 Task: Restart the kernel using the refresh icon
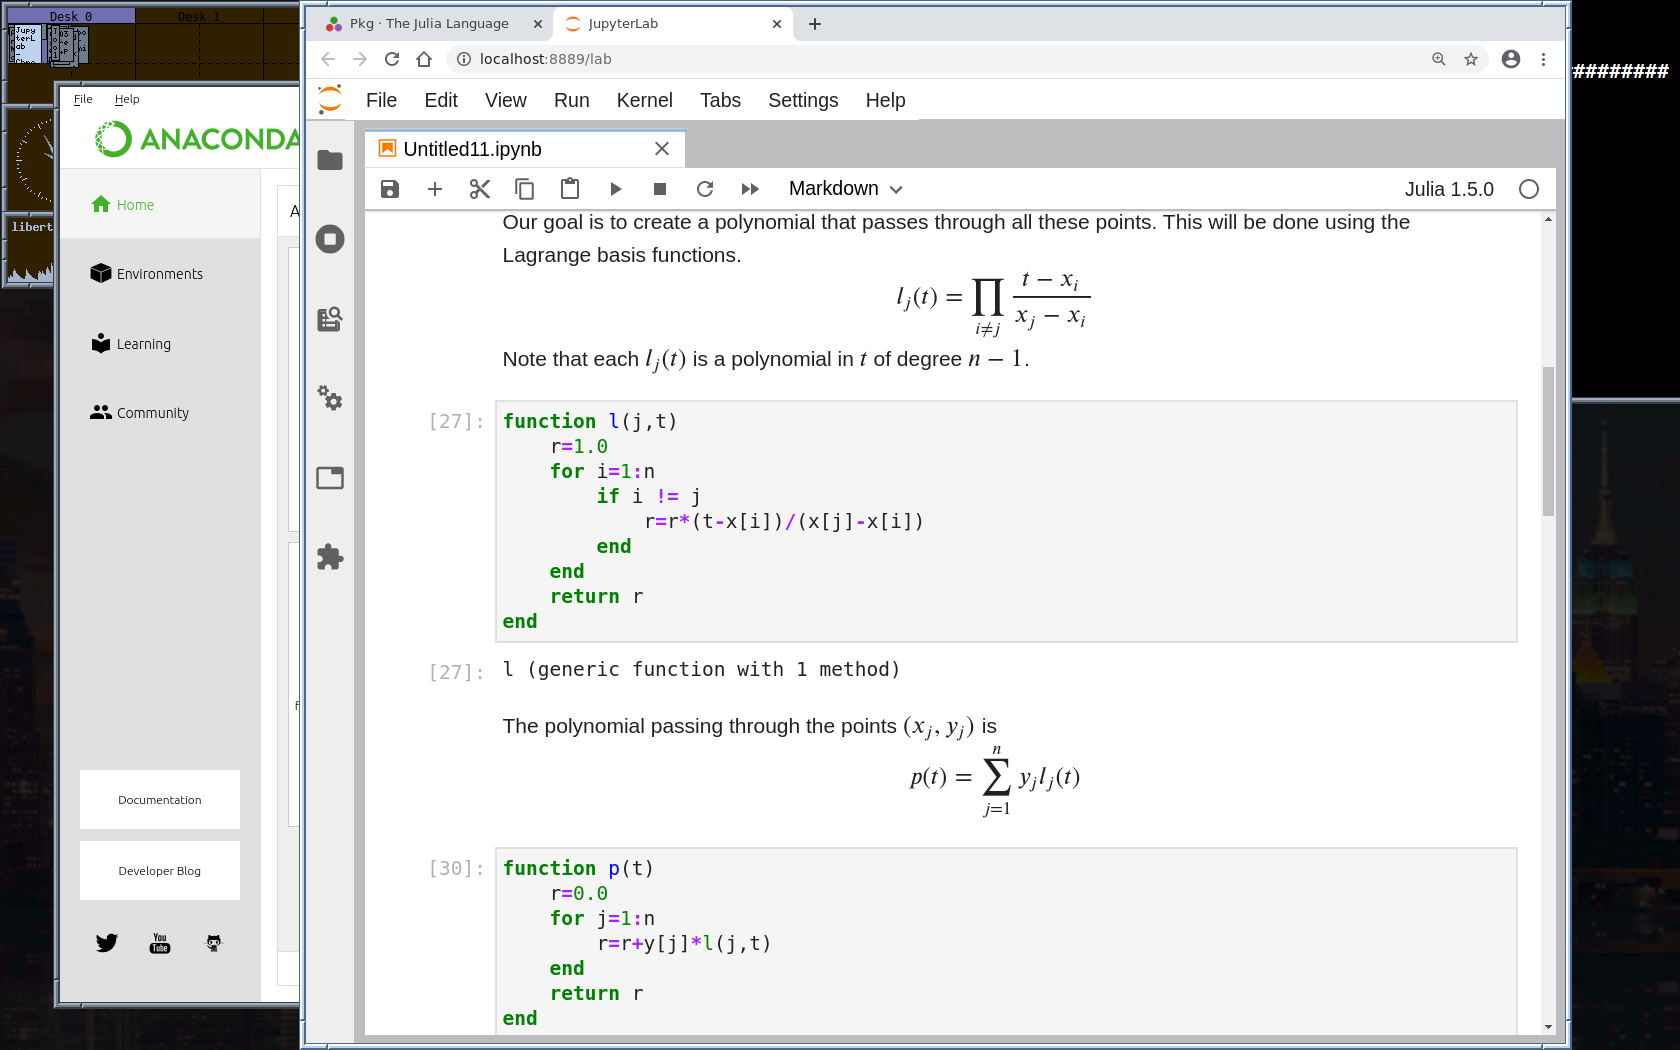tap(705, 189)
